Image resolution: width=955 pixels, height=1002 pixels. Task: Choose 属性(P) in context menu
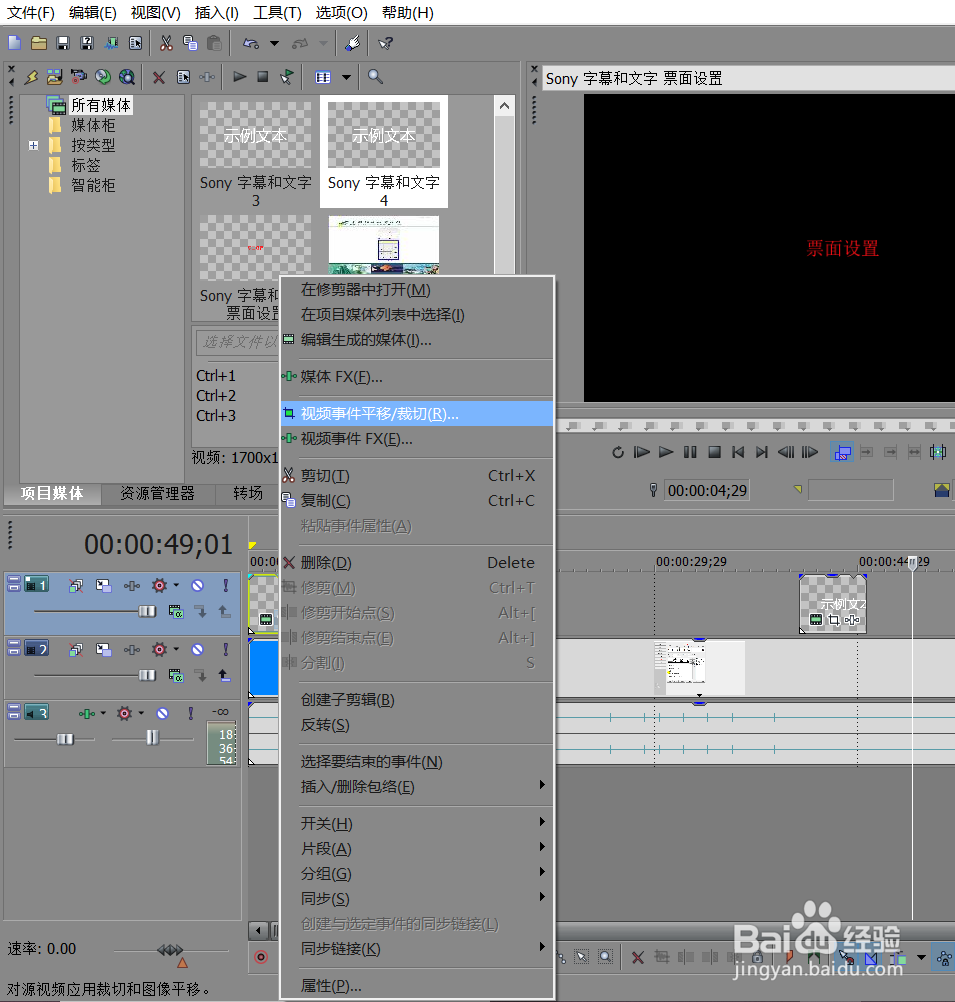coord(417,986)
